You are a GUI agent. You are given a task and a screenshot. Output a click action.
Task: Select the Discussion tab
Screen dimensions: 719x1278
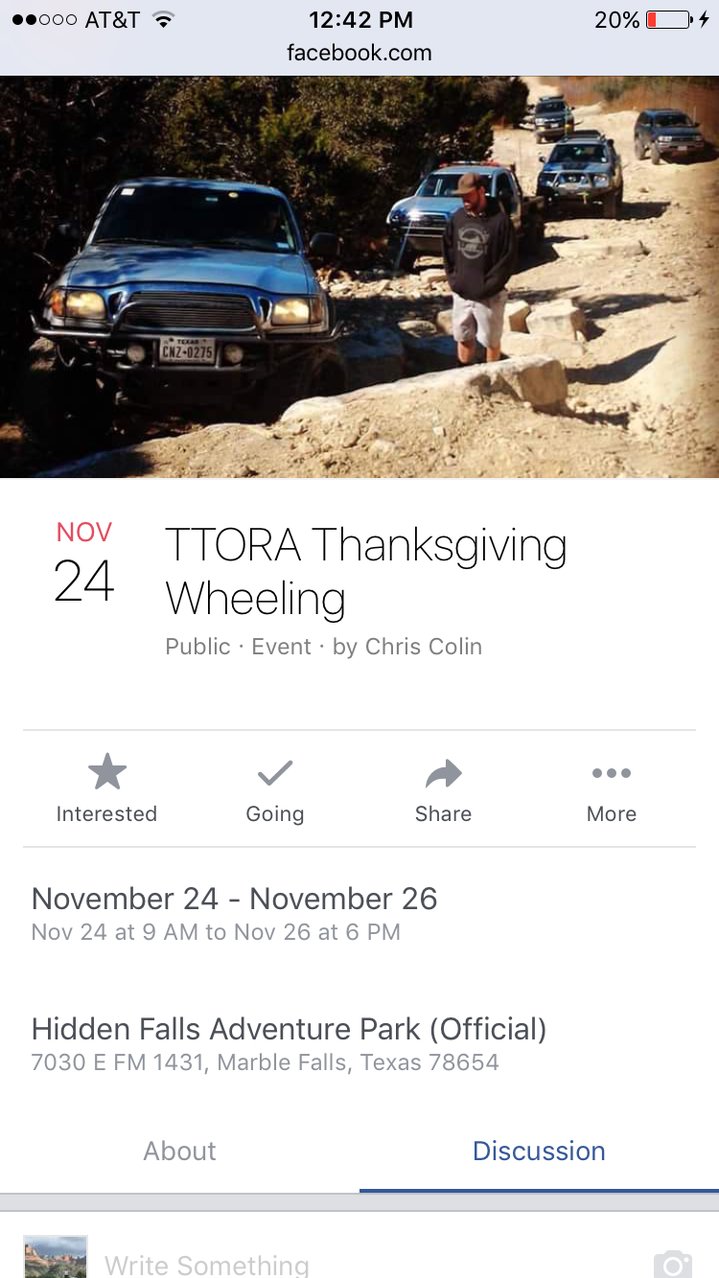coord(539,1151)
